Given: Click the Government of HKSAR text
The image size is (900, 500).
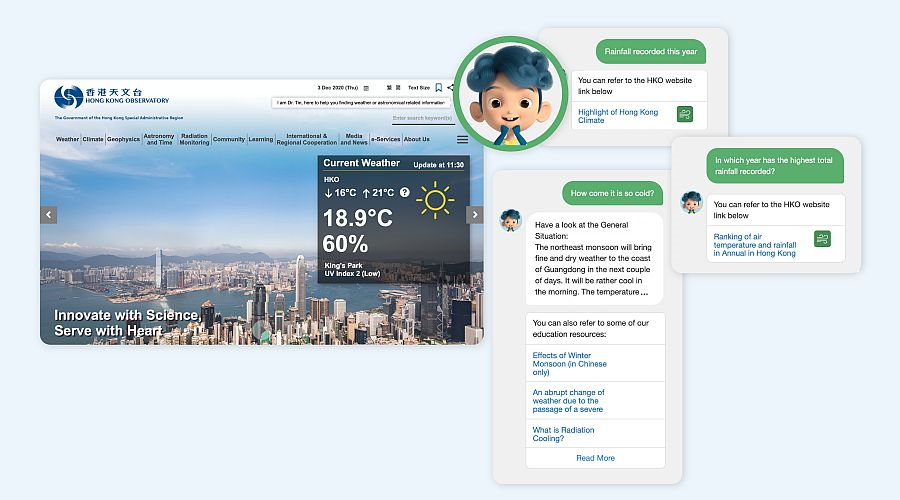Looking at the screenshot, I should (x=119, y=118).
